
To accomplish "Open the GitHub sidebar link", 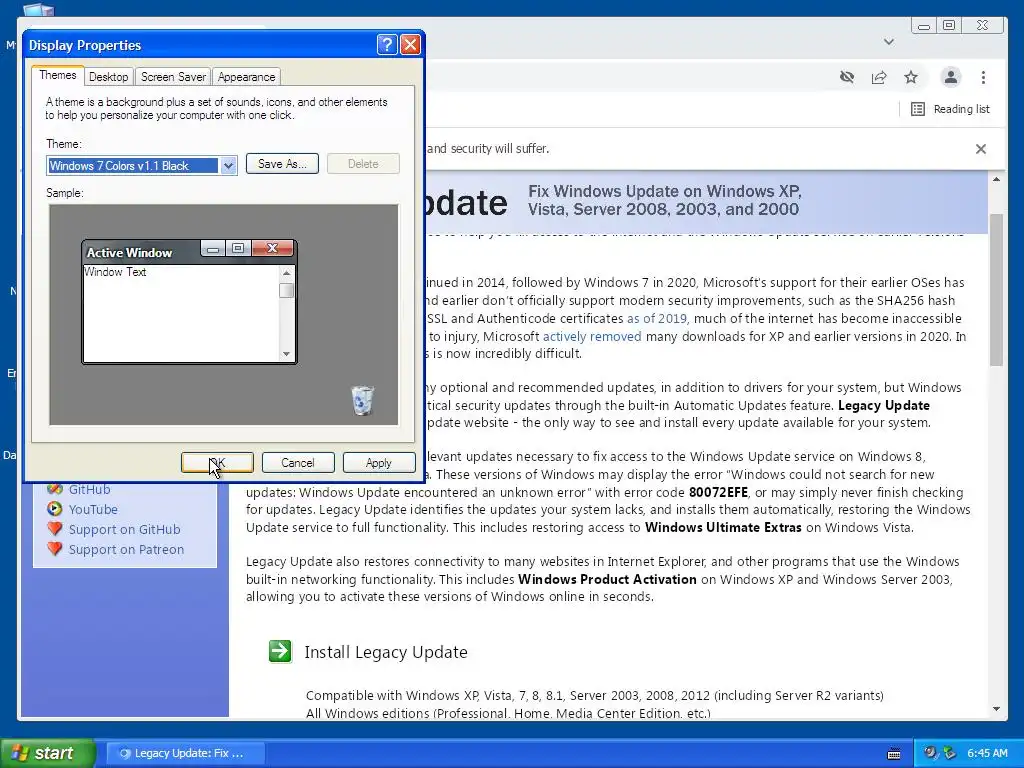I will coord(89,489).
